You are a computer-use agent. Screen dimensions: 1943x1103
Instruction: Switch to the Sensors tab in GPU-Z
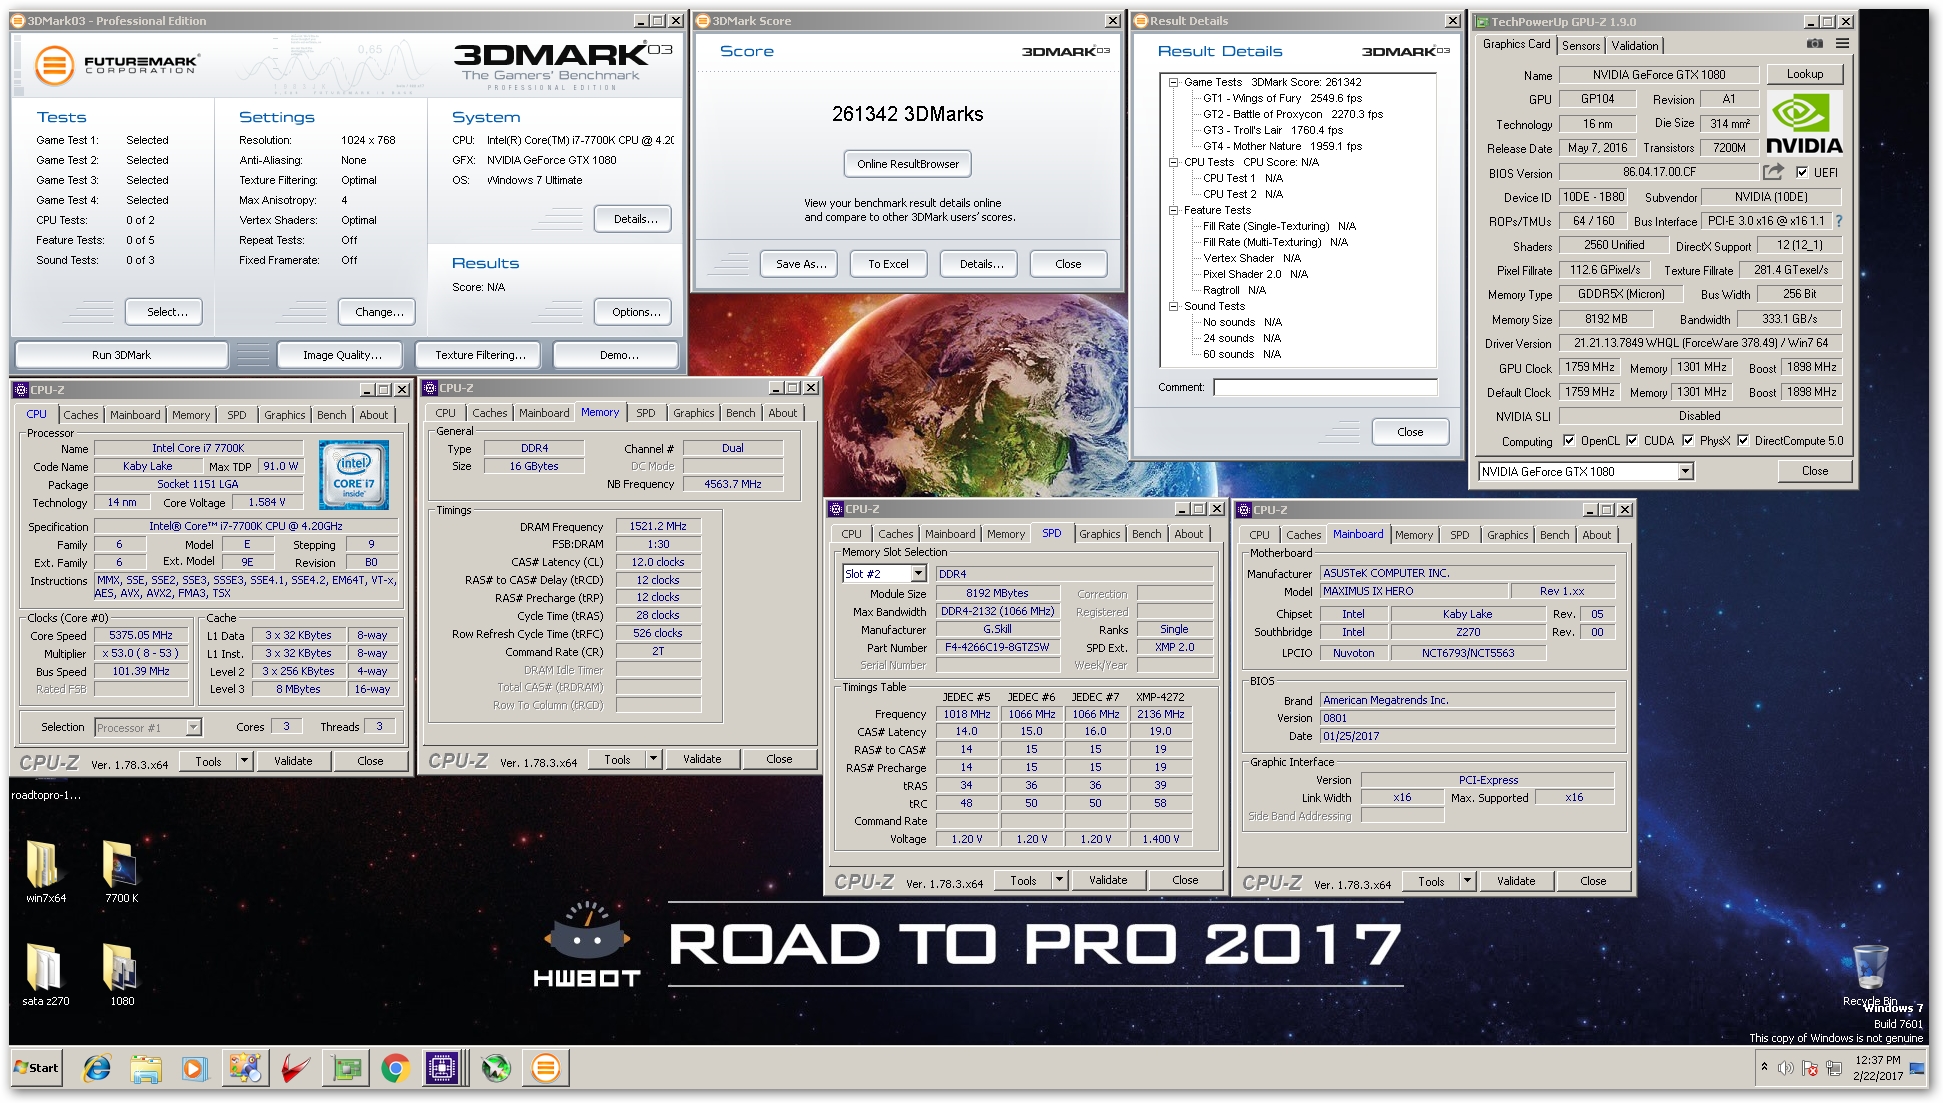(1581, 45)
